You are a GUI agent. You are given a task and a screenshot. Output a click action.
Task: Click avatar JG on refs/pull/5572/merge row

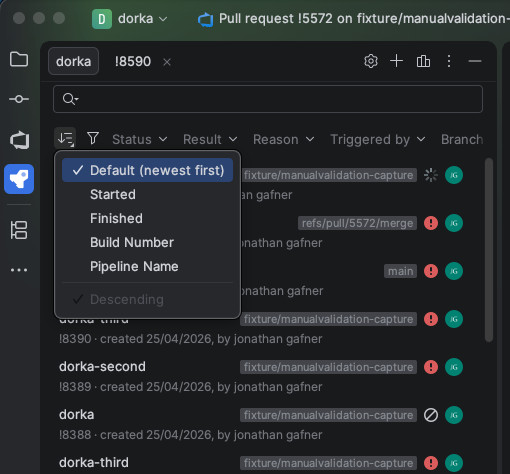click(x=454, y=223)
